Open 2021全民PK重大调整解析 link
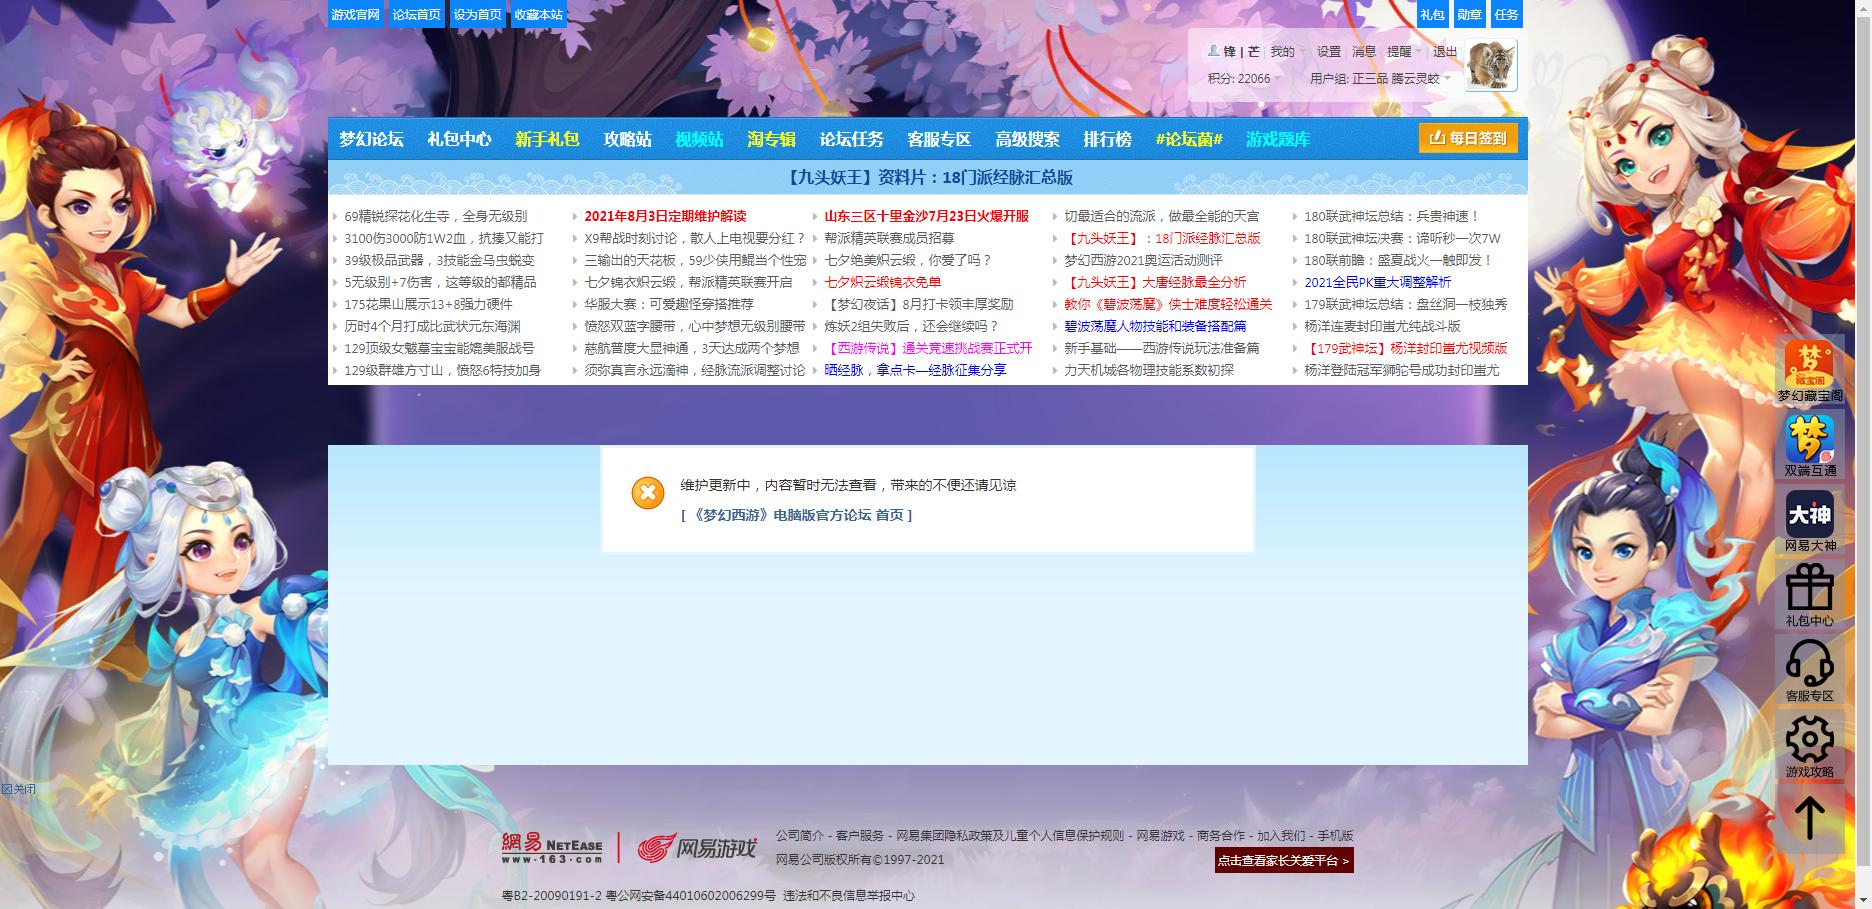The width and height of the screenshot is (1872, 909). 1377,282
